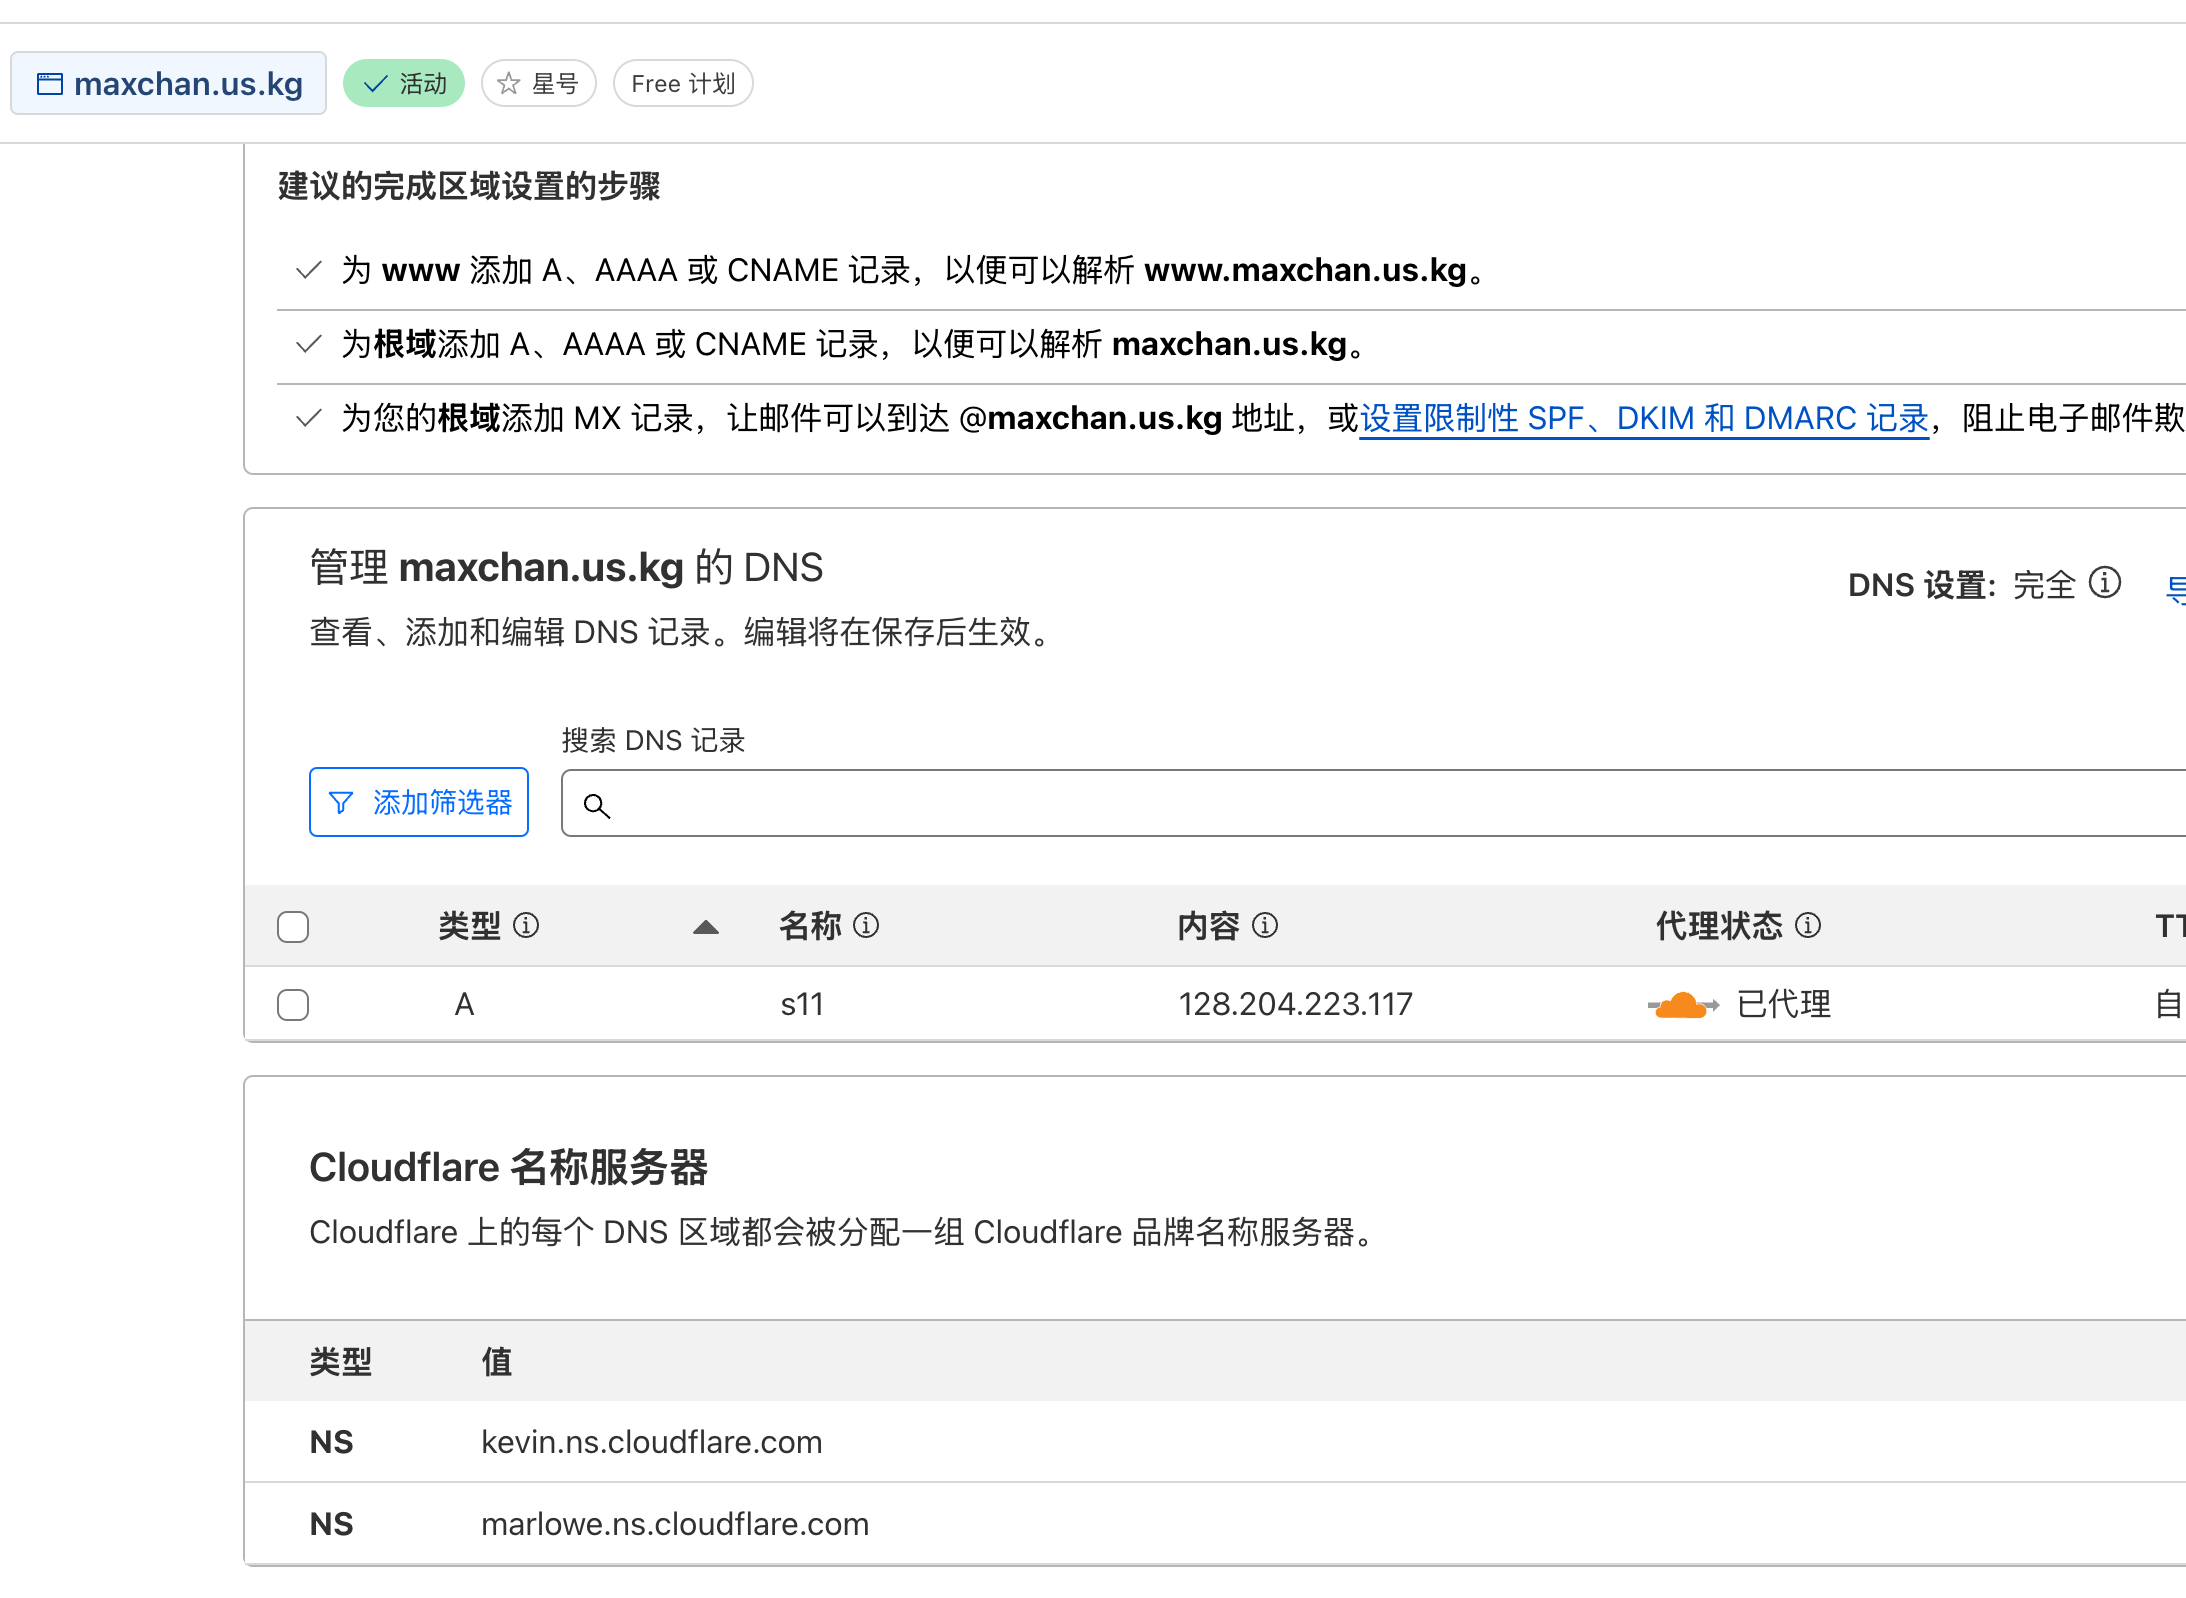Click info icon next to 名称 header

[866, 926]
